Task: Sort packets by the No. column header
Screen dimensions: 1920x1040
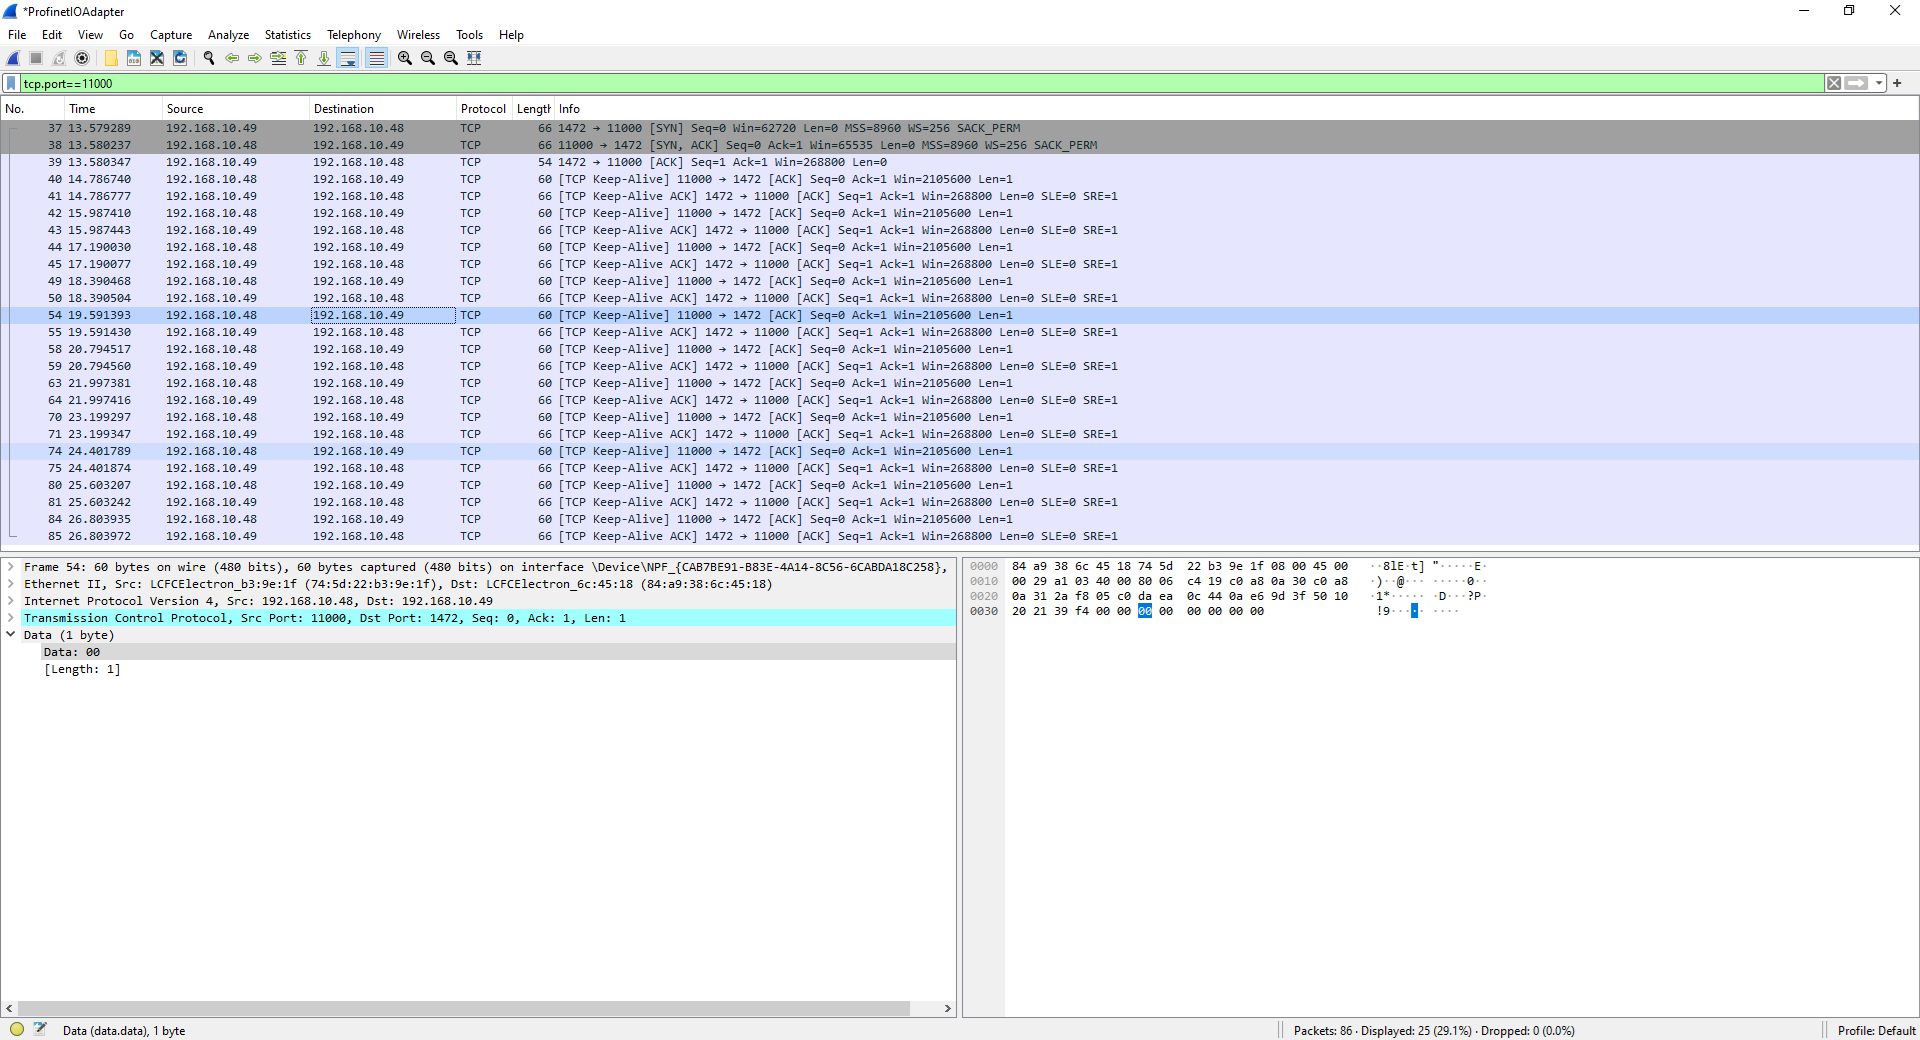Action: [x=32, y=109]
